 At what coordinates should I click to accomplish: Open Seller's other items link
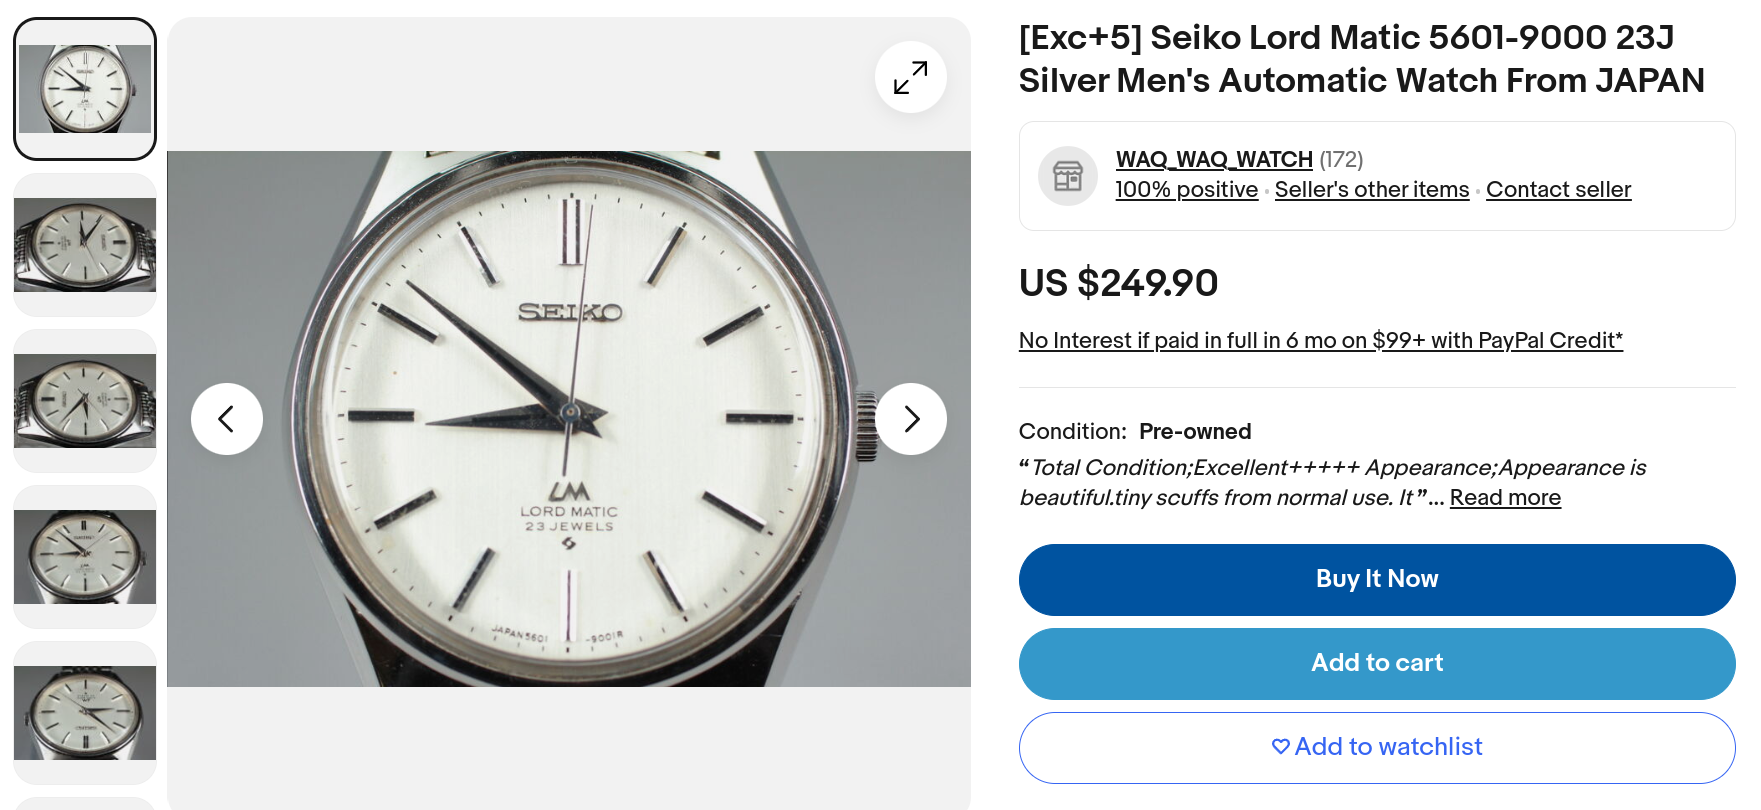point(1371,190)
